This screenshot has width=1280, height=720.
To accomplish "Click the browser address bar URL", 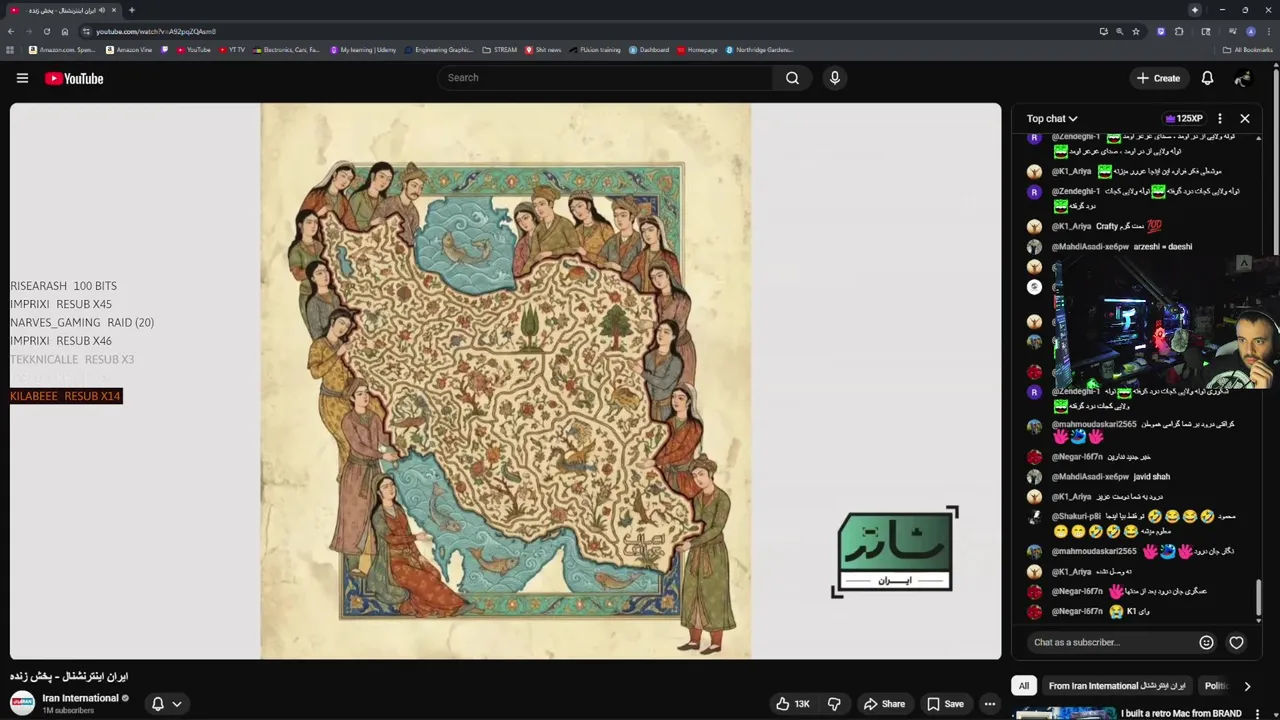I will 156,31.
